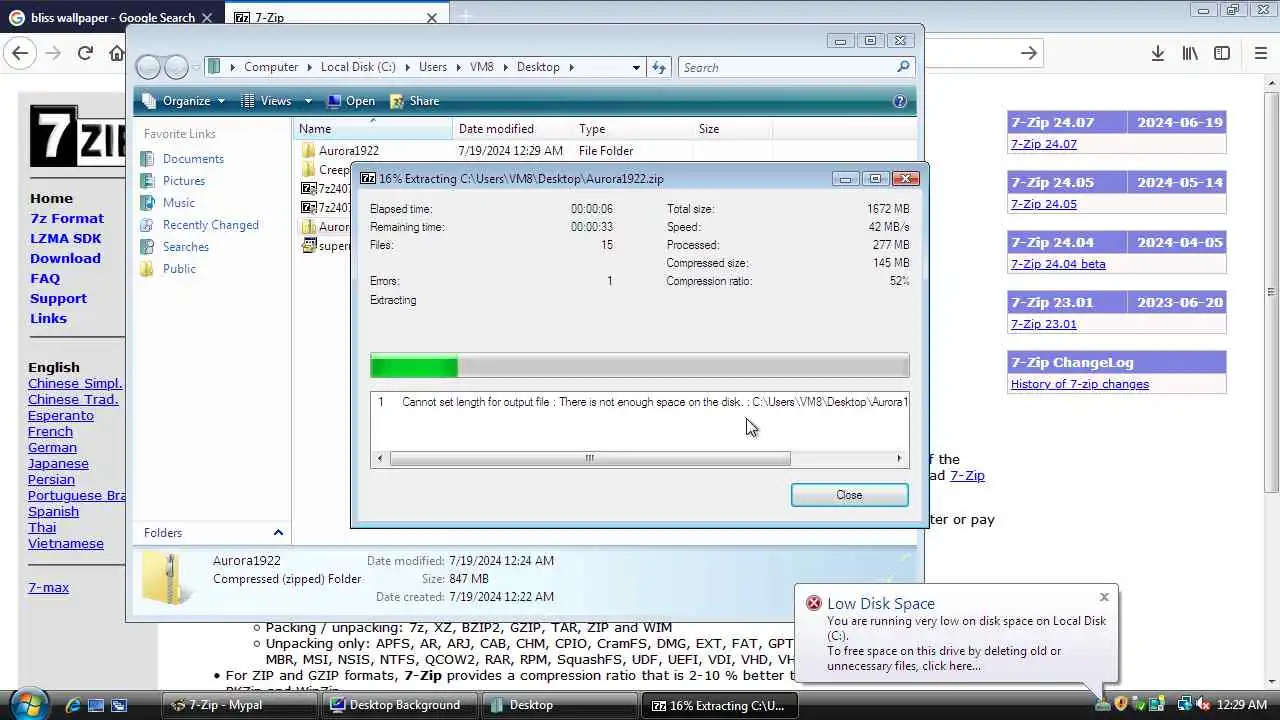Screen dimensions: 1280x720
Task: Sort by the Date modified column header
Action: coord(512,129)
